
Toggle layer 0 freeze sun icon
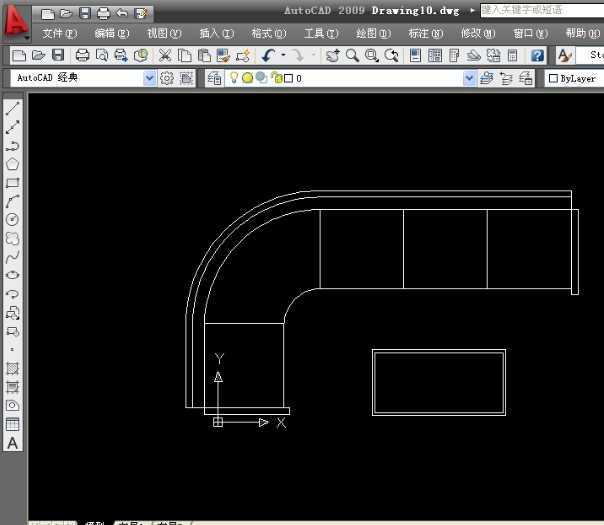(x=247, y=78)
